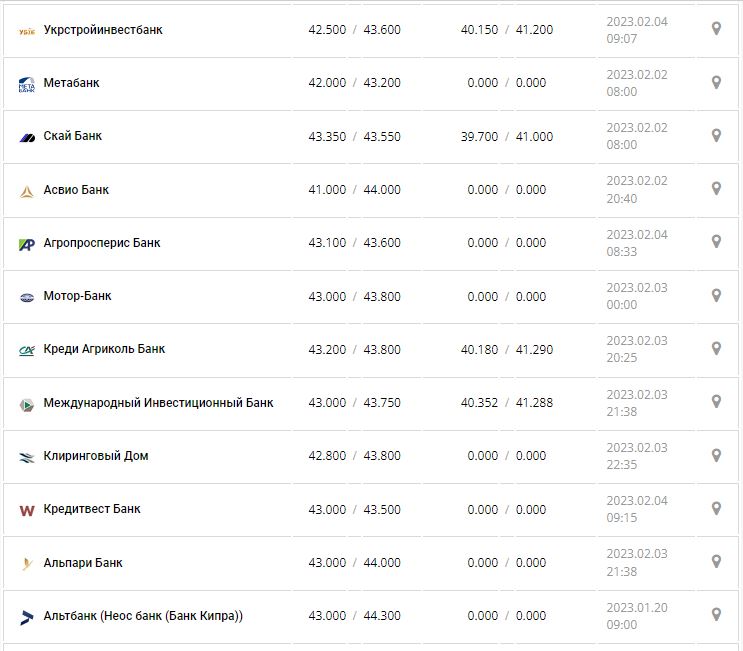The image size is (743, 651).
Task: Click the location pin for Клиринговый Дом
Action: [x=716, y=455]
